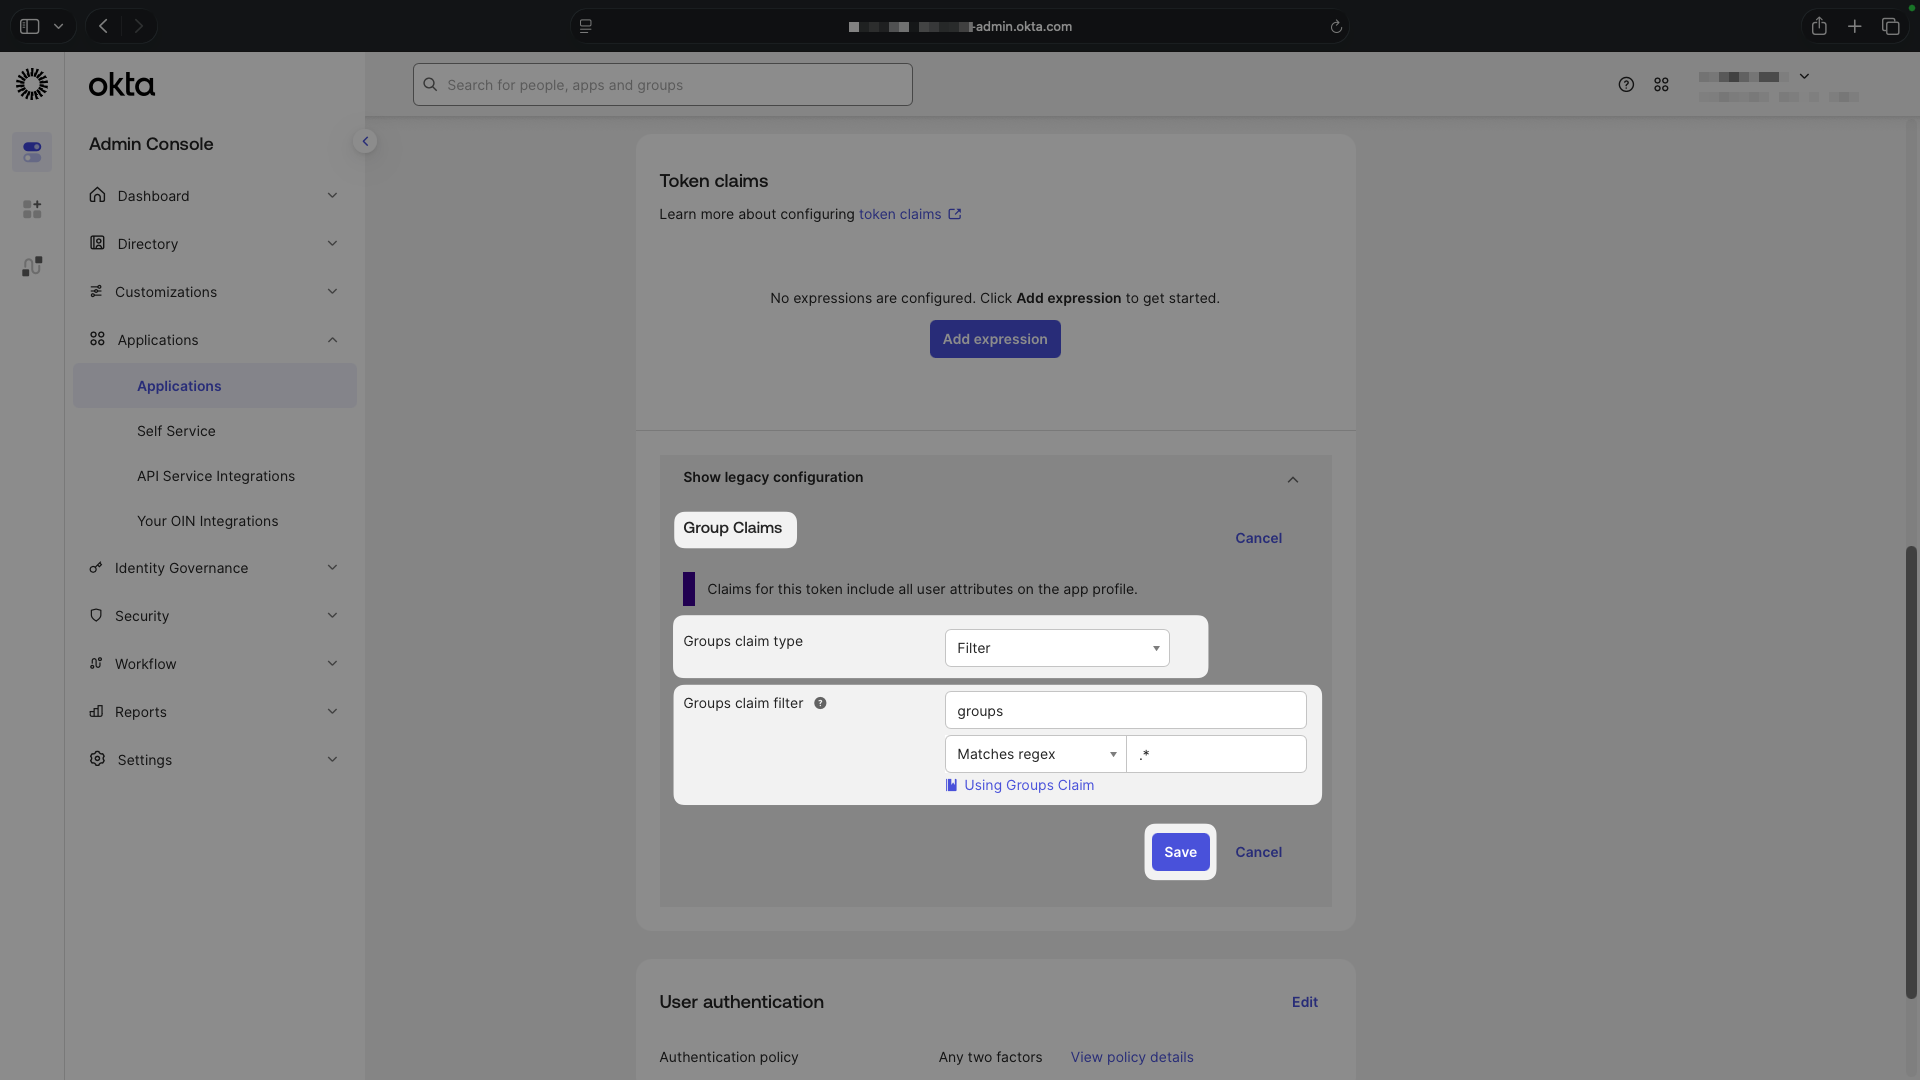Viewport: 1920px width, 1080px height.
Task: Click the Okta spinner logo
Action: coord(31,84)
